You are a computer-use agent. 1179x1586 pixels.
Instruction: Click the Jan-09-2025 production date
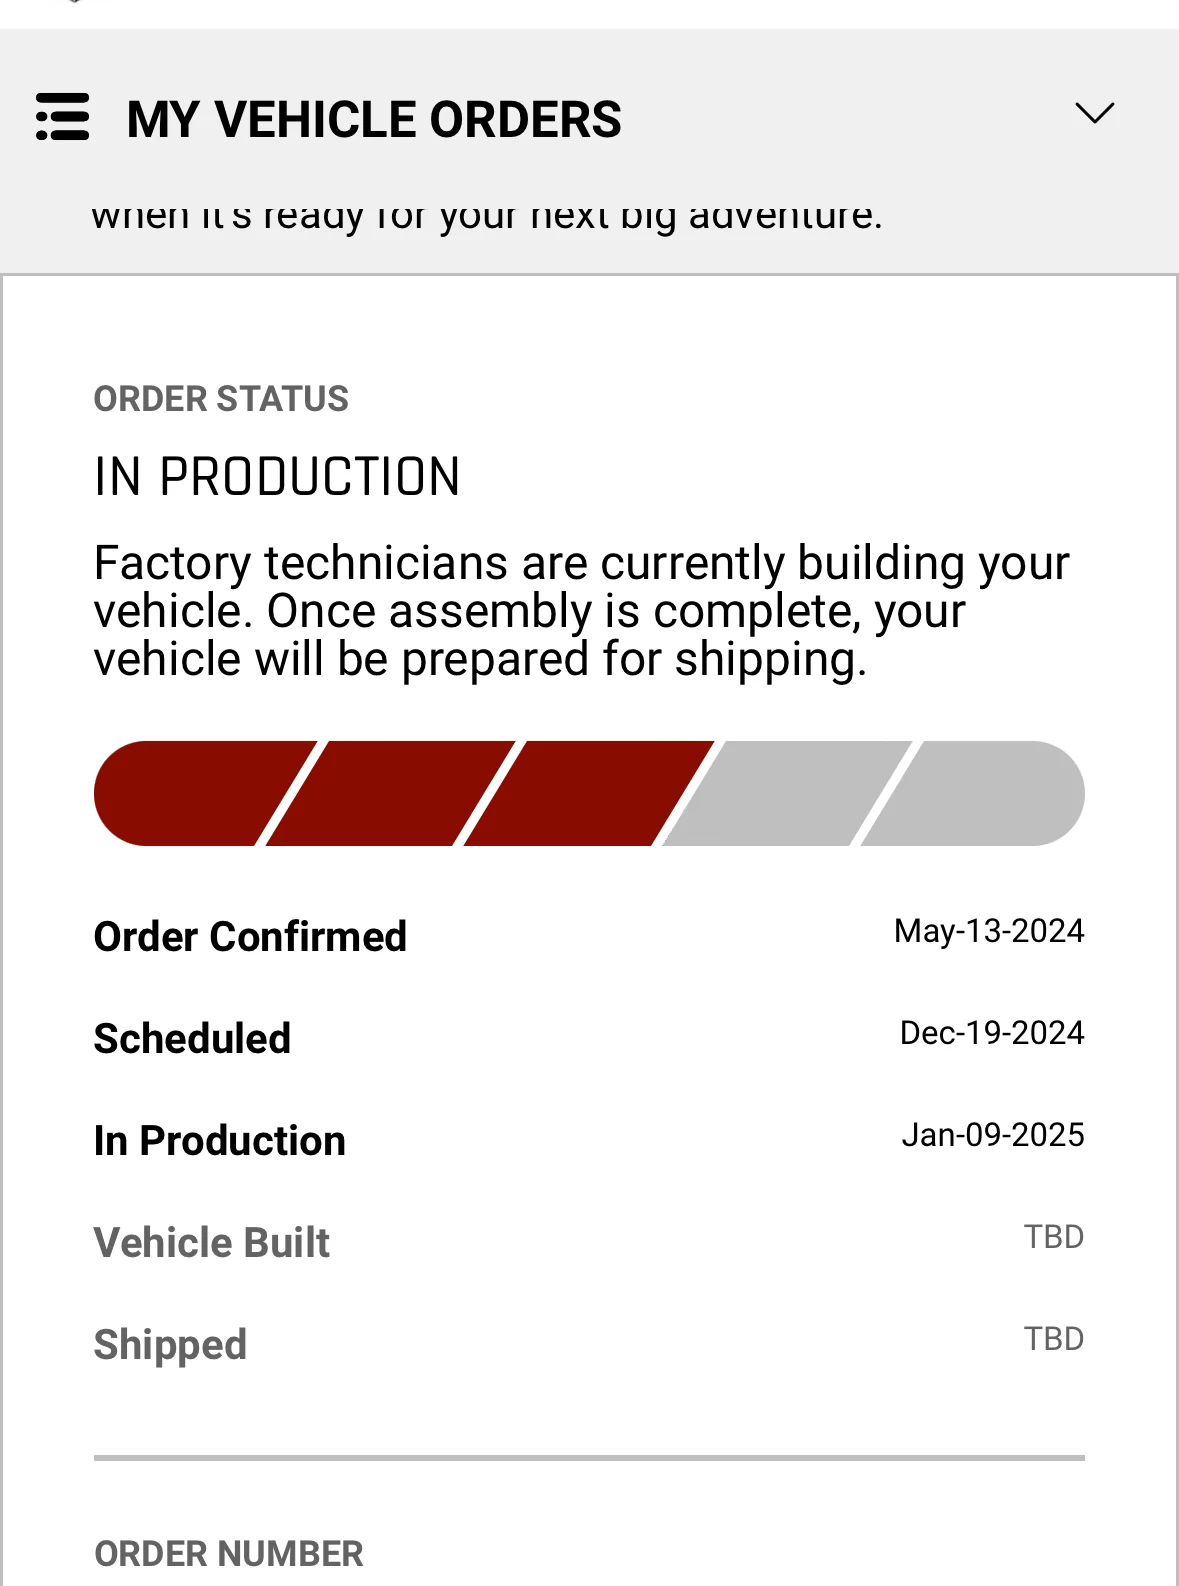[x=993, y=1135]
